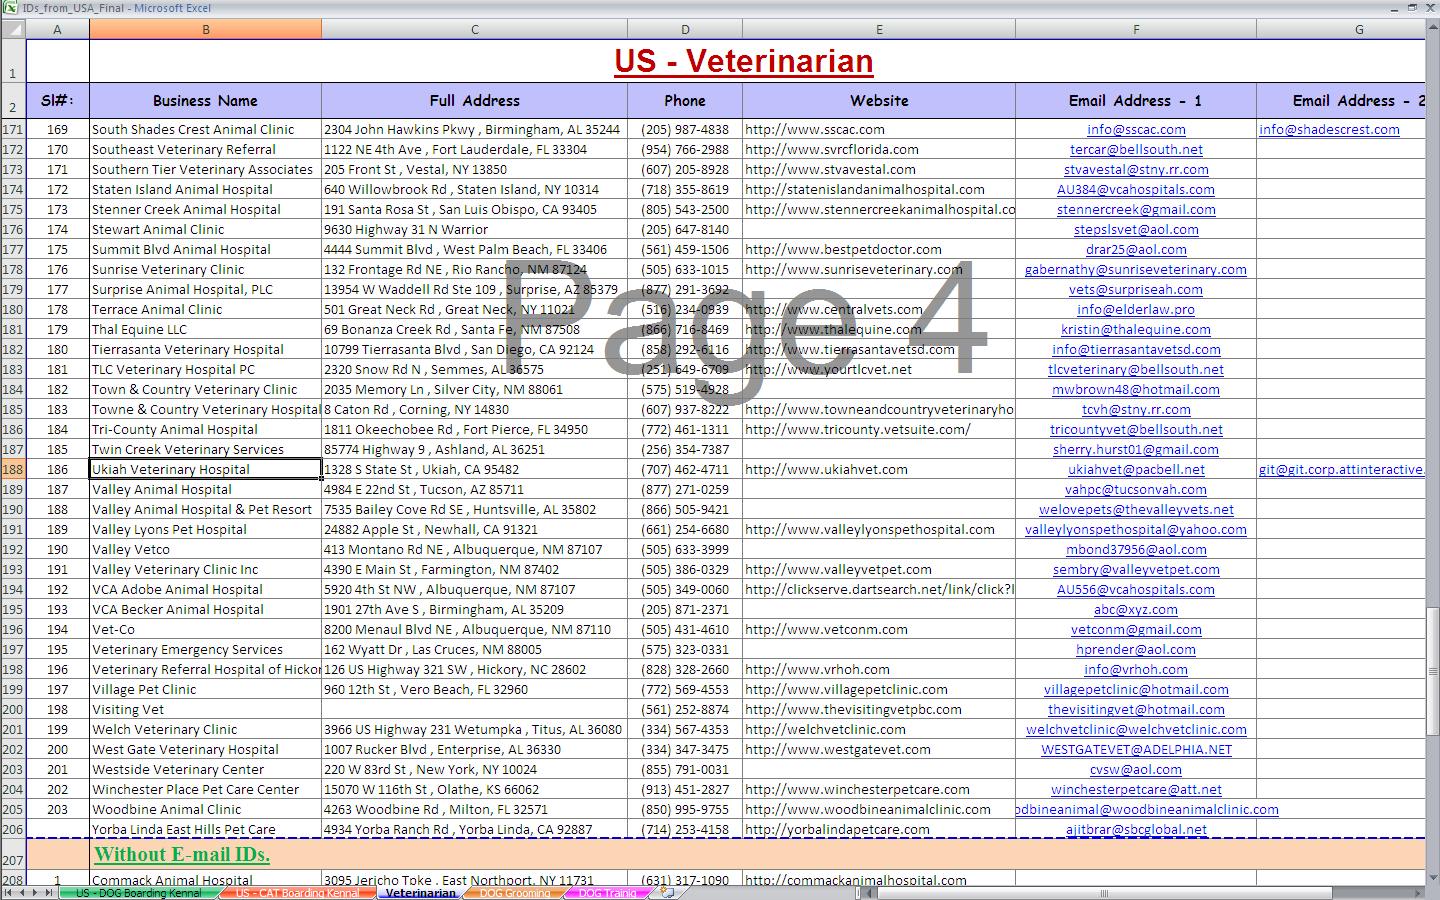
Task: Select column E header
Action: point(879,29)
